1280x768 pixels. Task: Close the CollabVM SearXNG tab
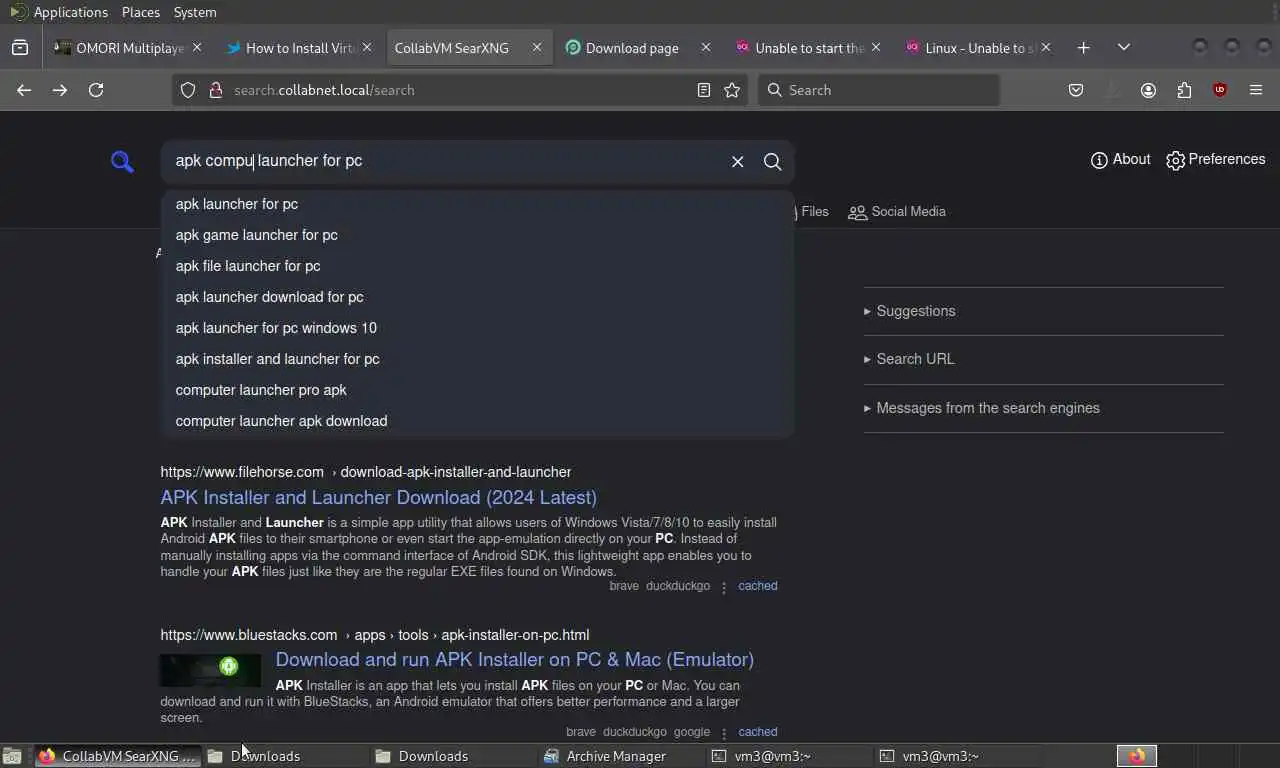pyautogui.click(x=537, y=47)
